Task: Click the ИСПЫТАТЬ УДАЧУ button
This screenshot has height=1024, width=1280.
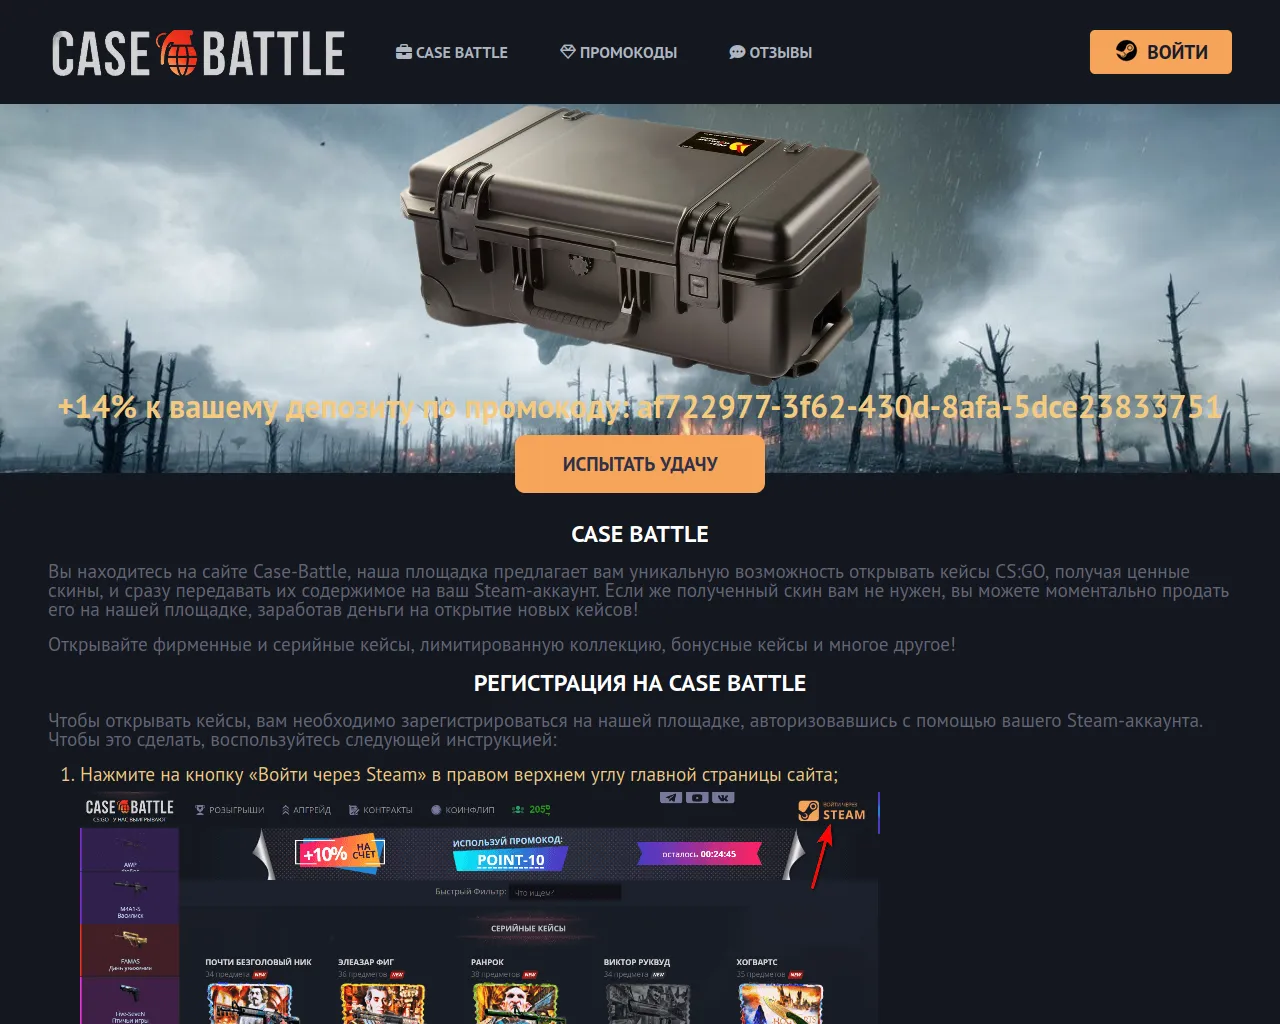Action: point(640,464)
